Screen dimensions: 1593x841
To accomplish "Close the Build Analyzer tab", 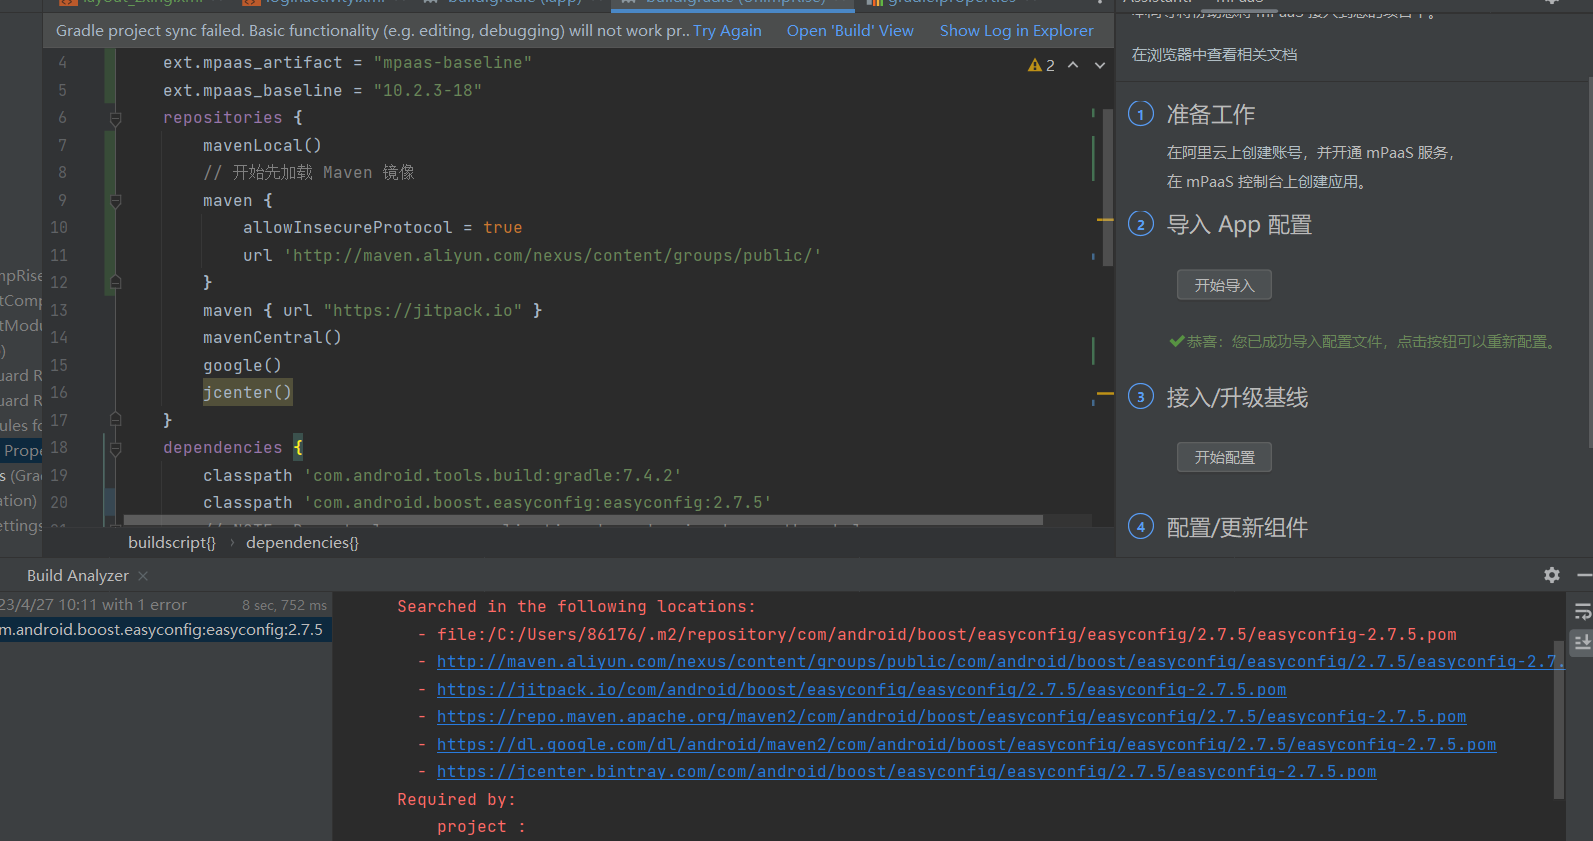I will pos(143,576).
